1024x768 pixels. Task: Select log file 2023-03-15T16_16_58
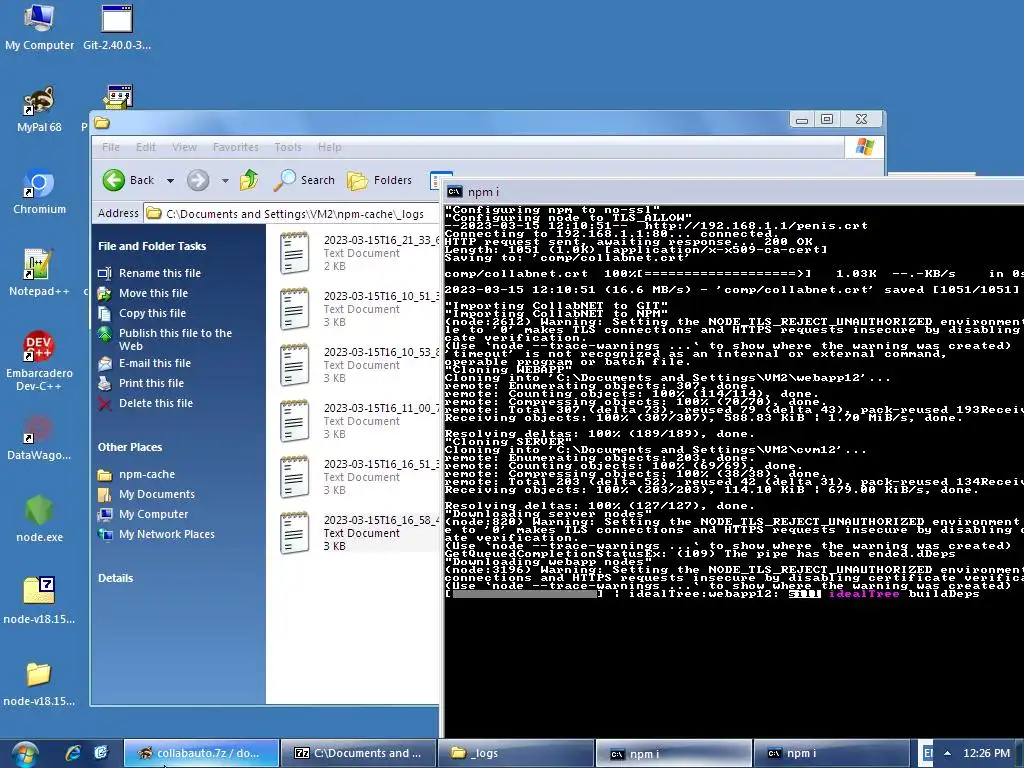point(359,533)
